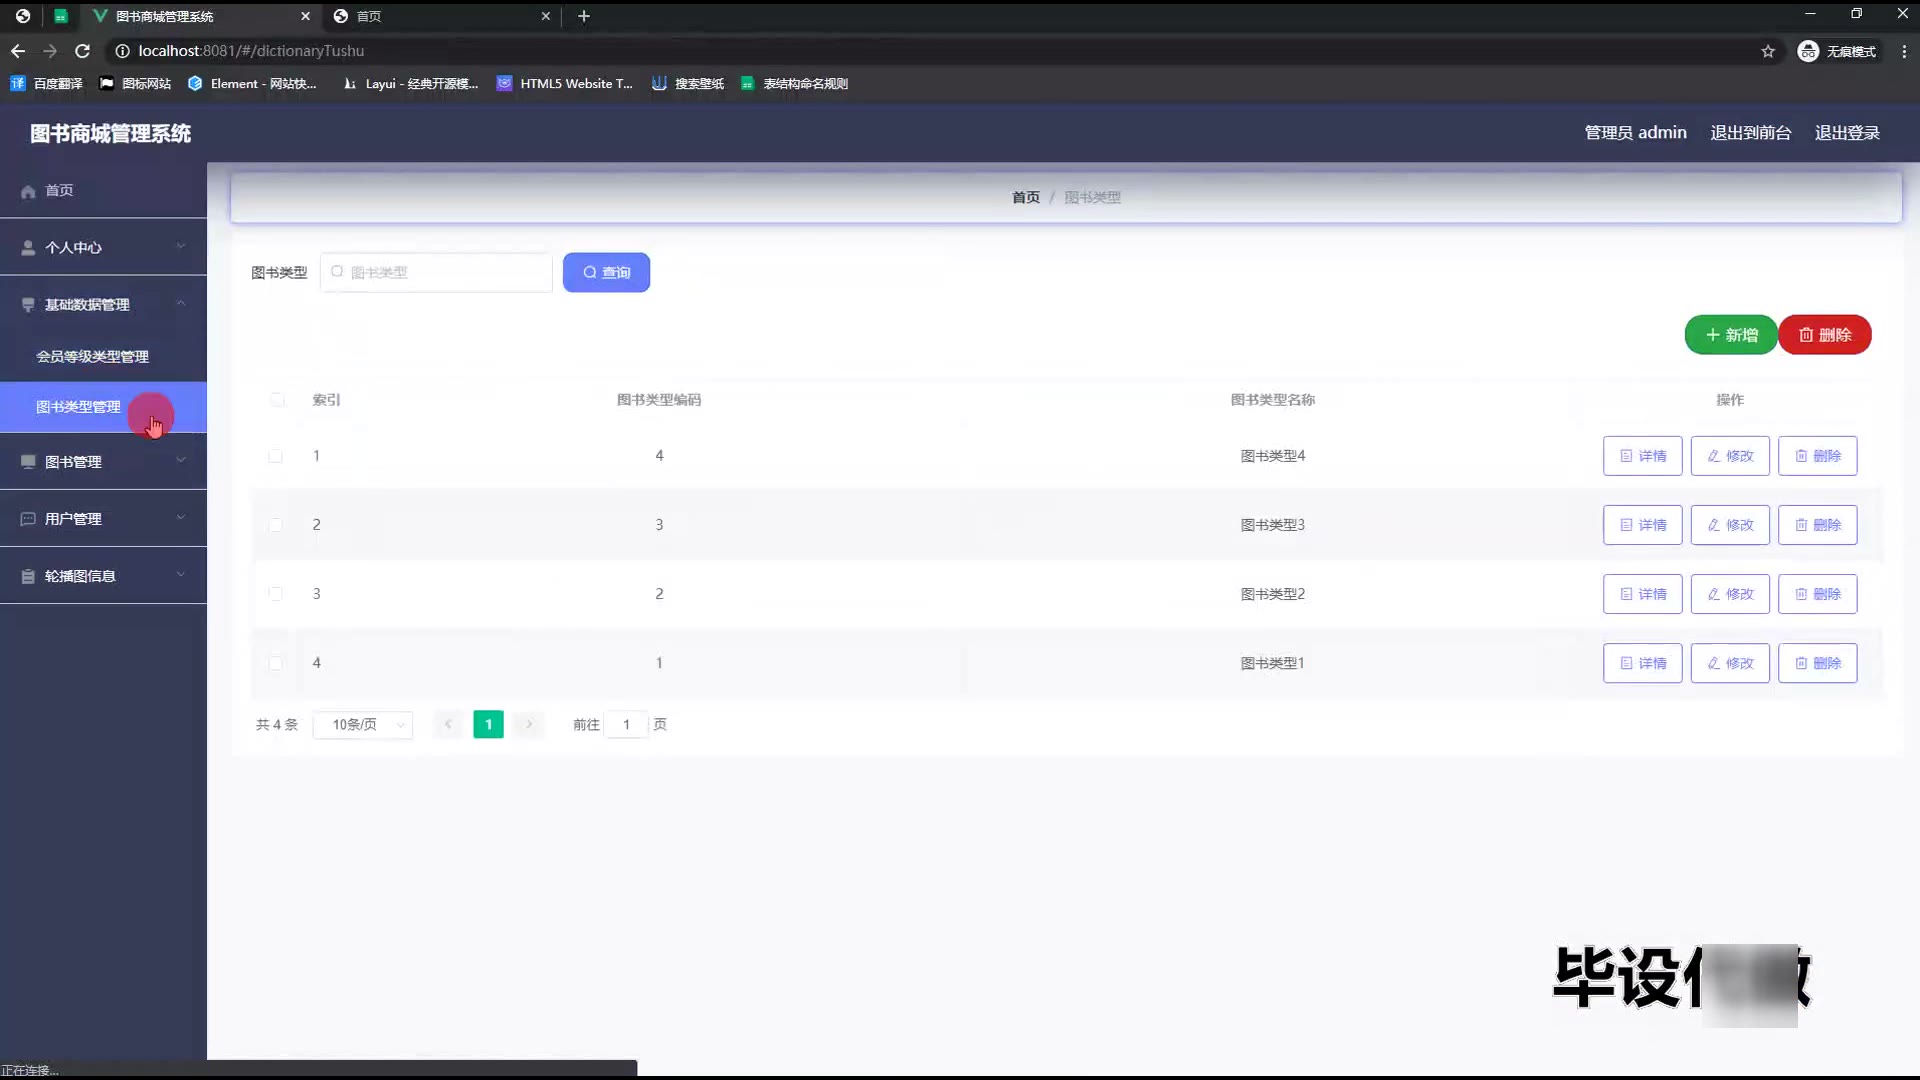Open 会员等级类型管理 submenu item
1920x1080 pixels.
[x=103, y=357]
